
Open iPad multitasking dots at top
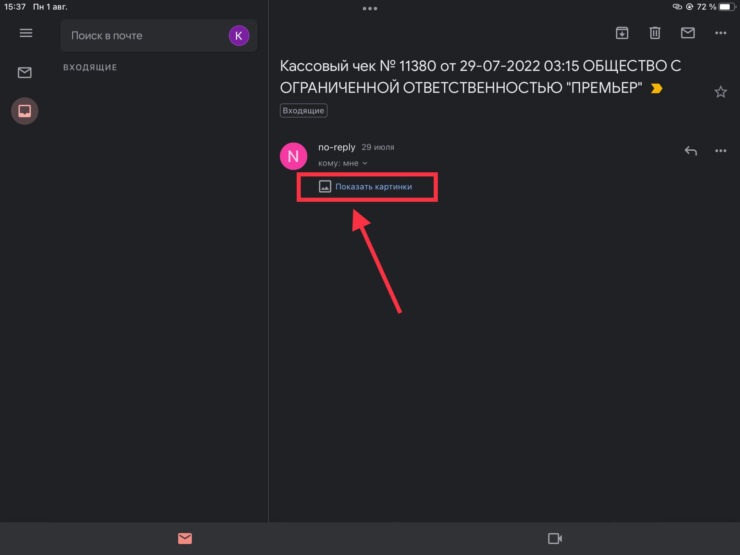point(370,8)
